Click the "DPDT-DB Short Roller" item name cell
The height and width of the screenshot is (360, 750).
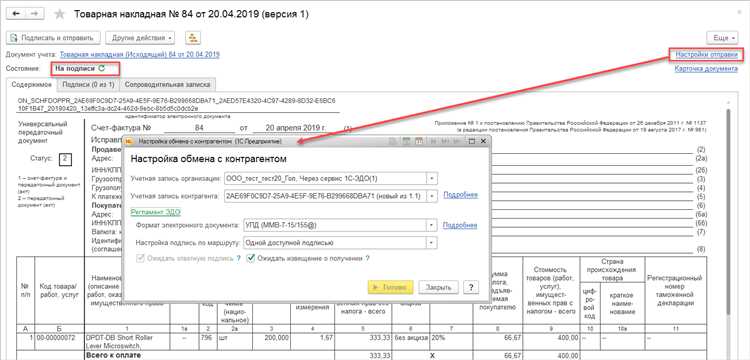(127, 341)
